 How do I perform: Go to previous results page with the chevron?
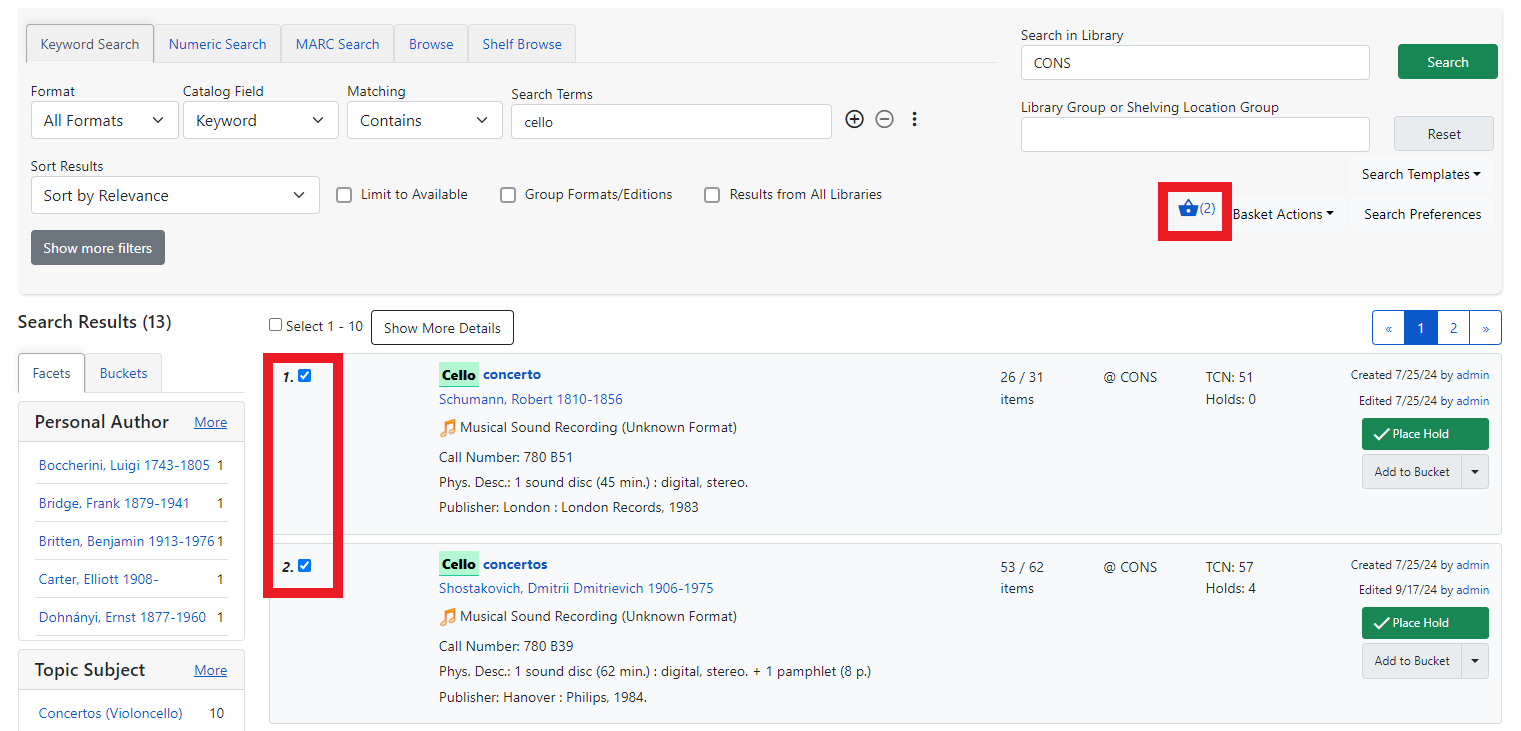click(1388, 327)
